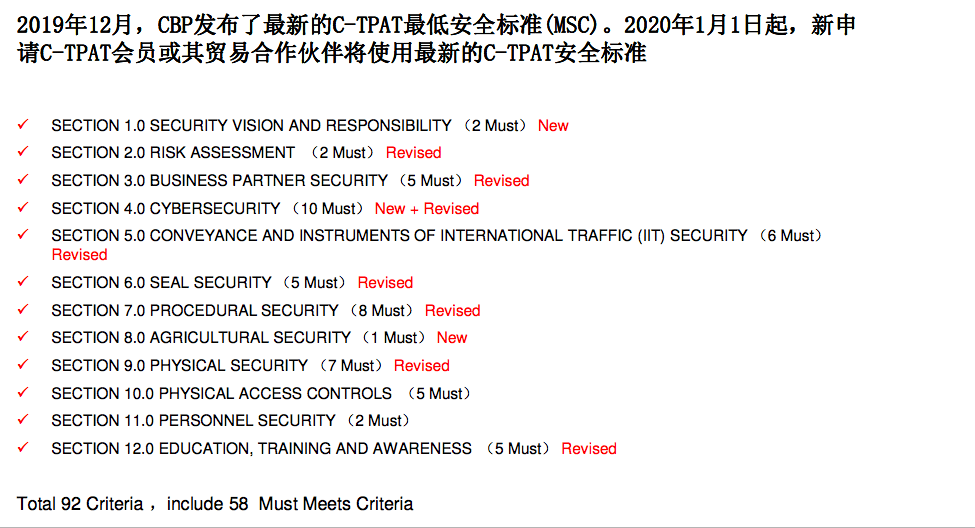
Task: Click the checkmark beside Section 5.0 Conveyance
Action: pyautogui.click(x=23, y=235)
